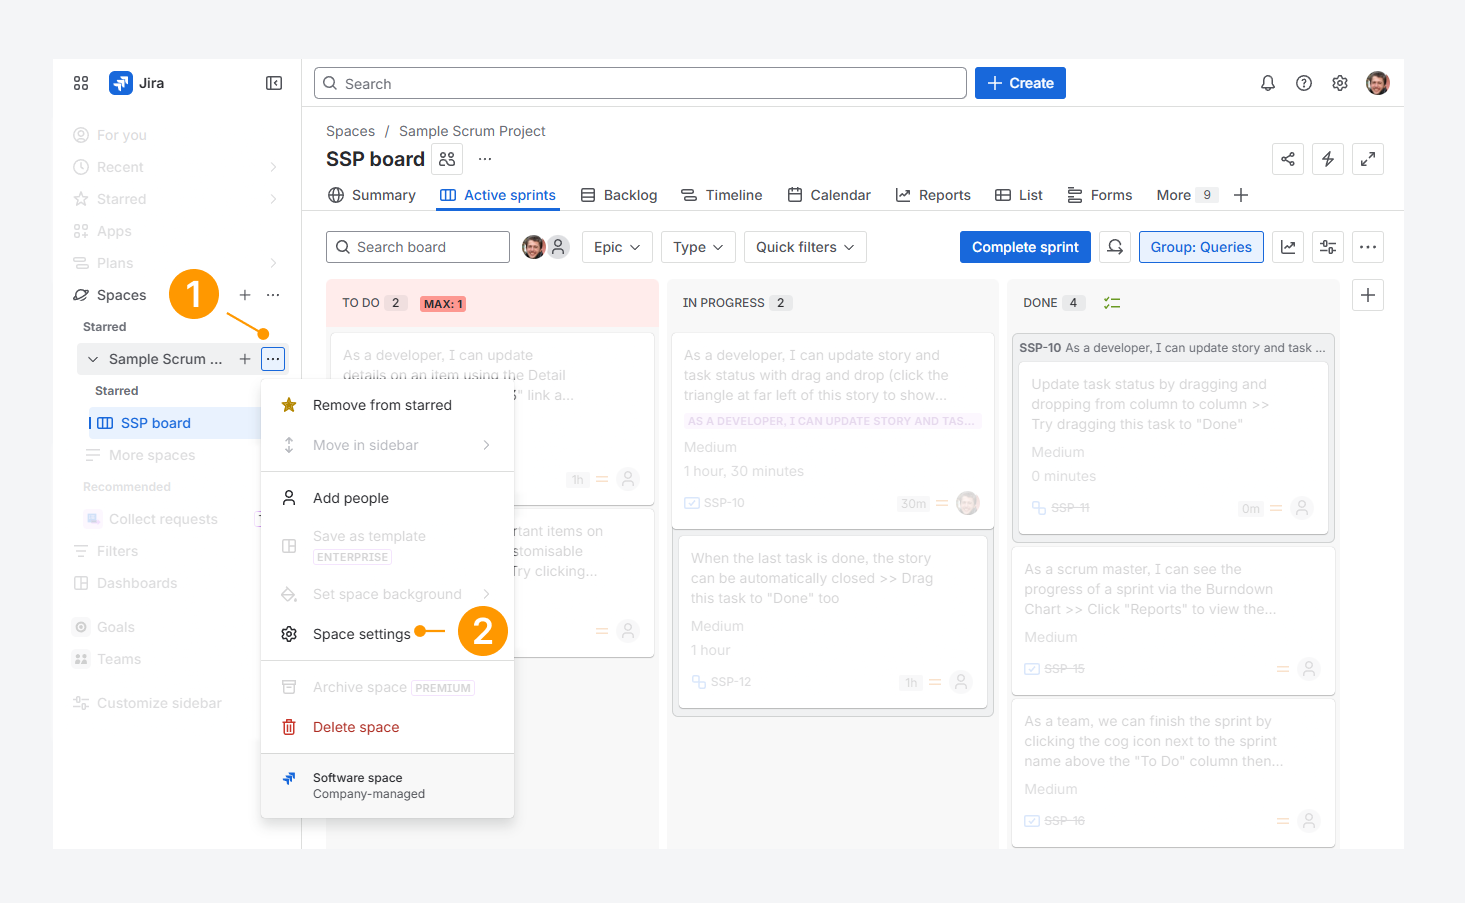The image size is (1465, 903).
Task: Choose Add people from the menu
Action: pos(388,498)
